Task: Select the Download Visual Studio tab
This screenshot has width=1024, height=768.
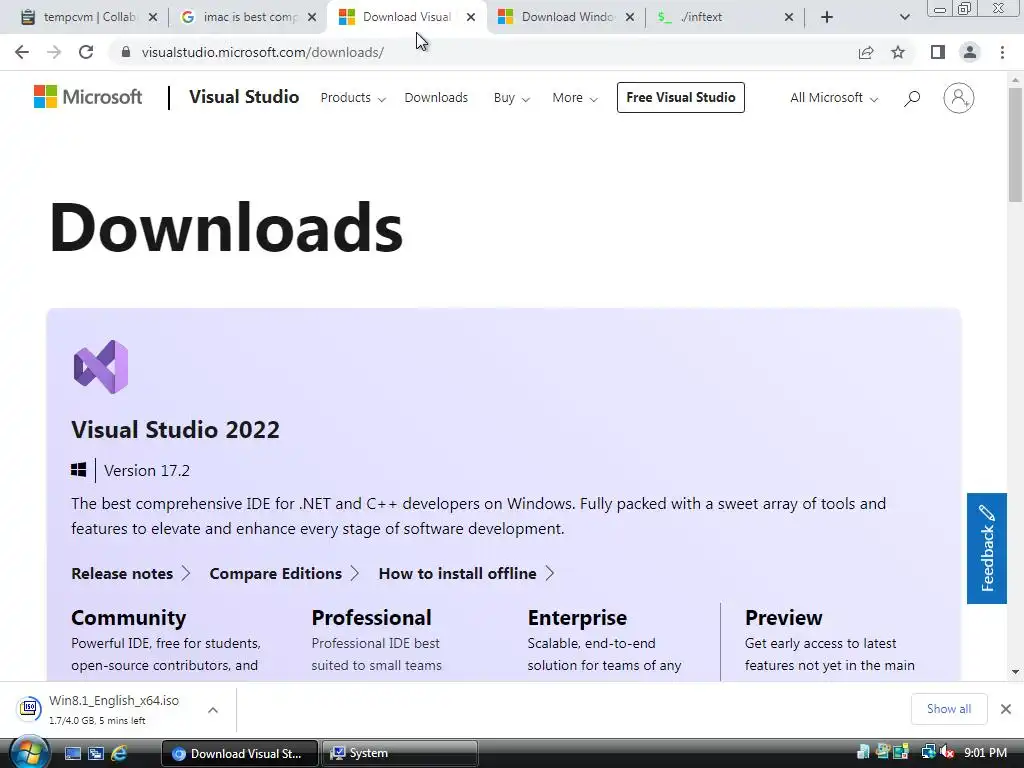Action: point(406,17)
